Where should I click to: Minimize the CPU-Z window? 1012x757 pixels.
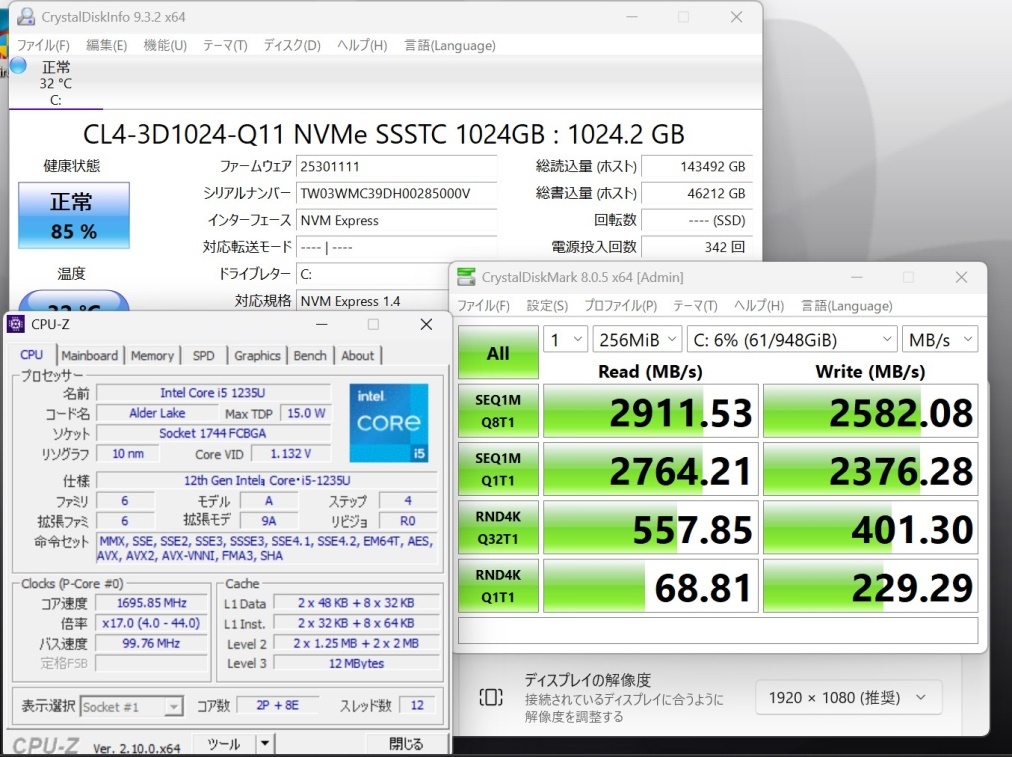[321, 324]
